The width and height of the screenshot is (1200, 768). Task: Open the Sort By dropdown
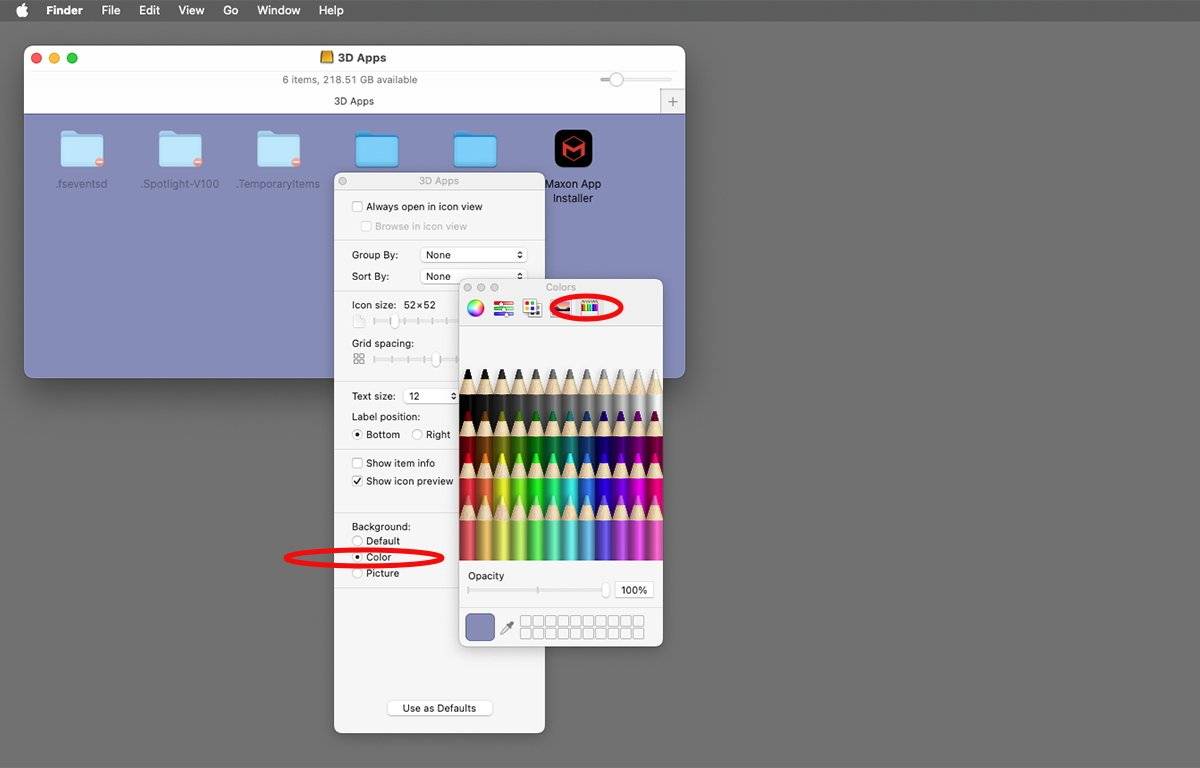pyautogui.click(x=472, y=276)
